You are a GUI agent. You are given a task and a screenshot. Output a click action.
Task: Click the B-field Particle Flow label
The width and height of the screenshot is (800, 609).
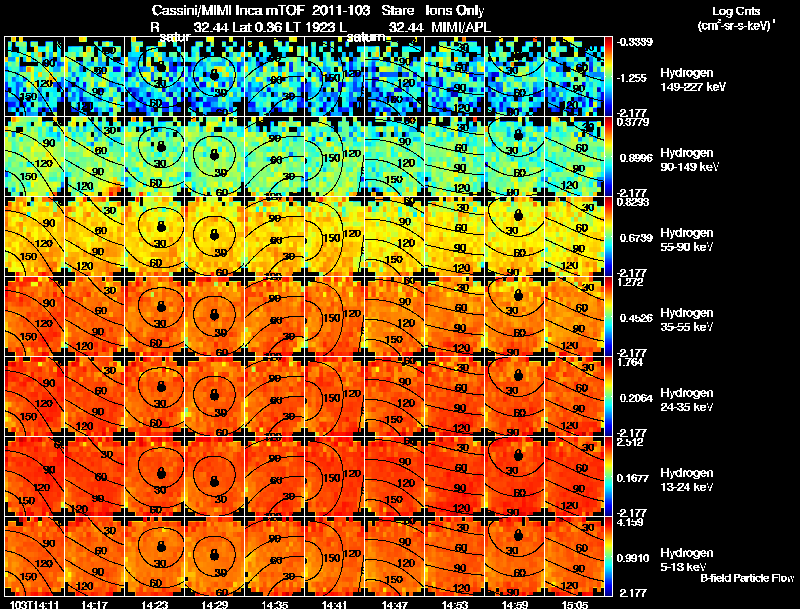tap(747, 578)
